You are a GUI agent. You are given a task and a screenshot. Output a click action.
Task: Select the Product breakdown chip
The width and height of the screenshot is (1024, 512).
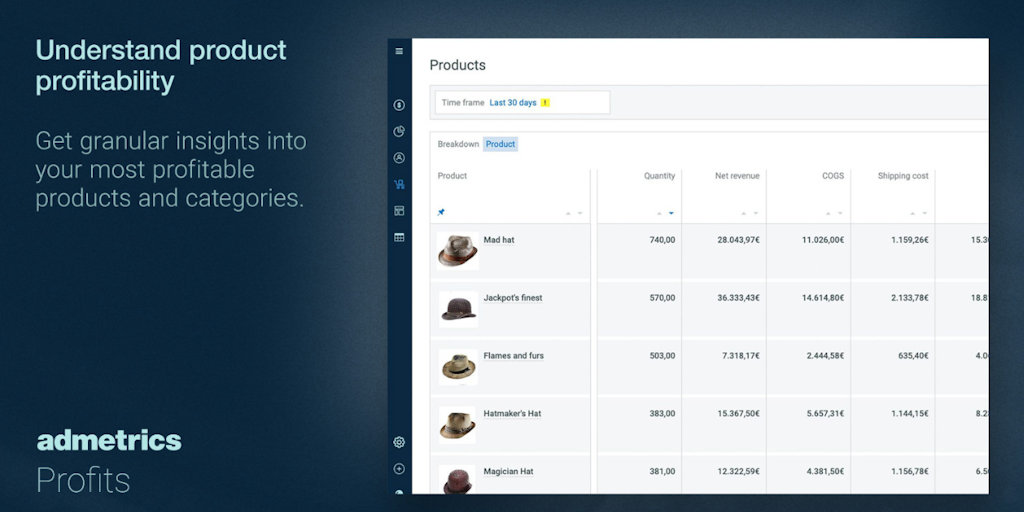(x=500, y=144)
